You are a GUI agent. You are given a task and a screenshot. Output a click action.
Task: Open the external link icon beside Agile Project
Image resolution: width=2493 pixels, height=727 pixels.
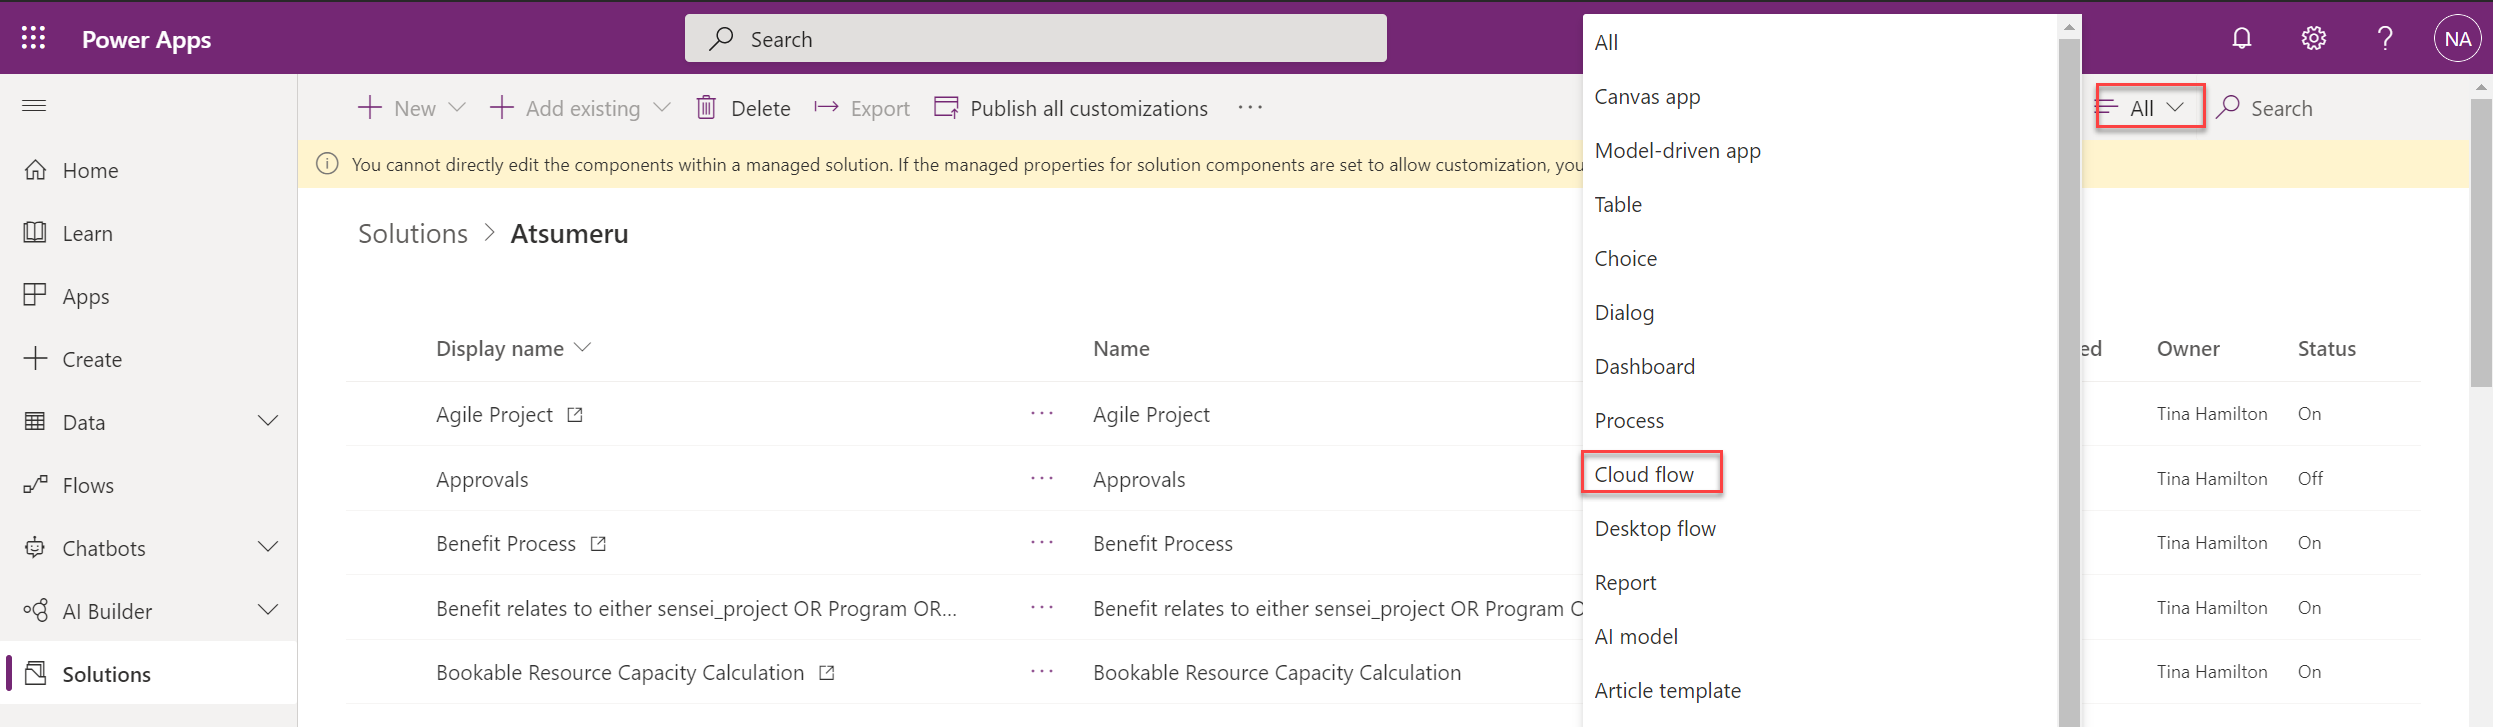click(575, 414)
